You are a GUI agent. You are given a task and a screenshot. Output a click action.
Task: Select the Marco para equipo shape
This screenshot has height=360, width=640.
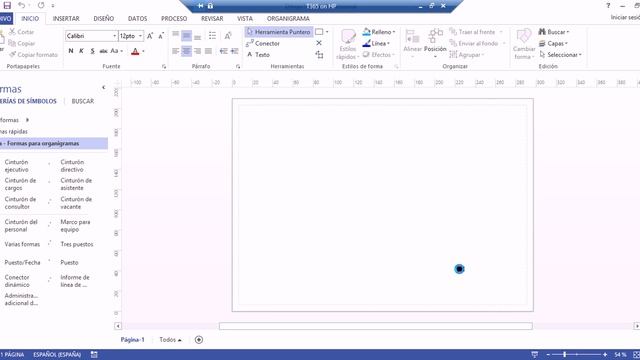(x=76, y=226)
